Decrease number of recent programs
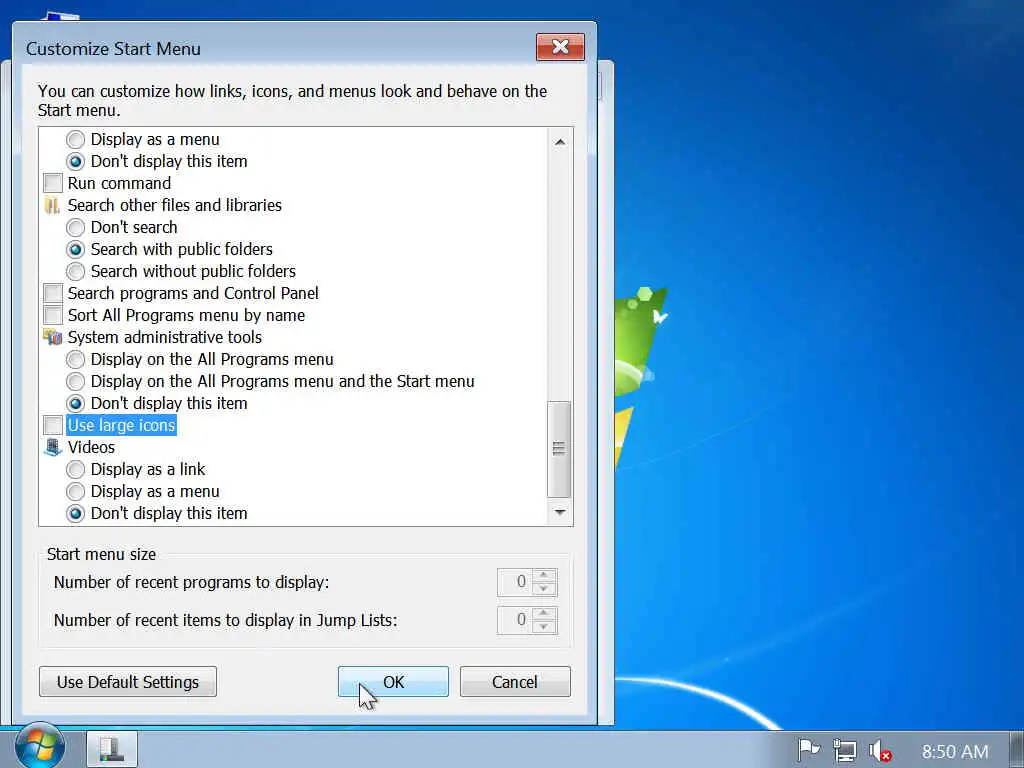 click(543, 588)
